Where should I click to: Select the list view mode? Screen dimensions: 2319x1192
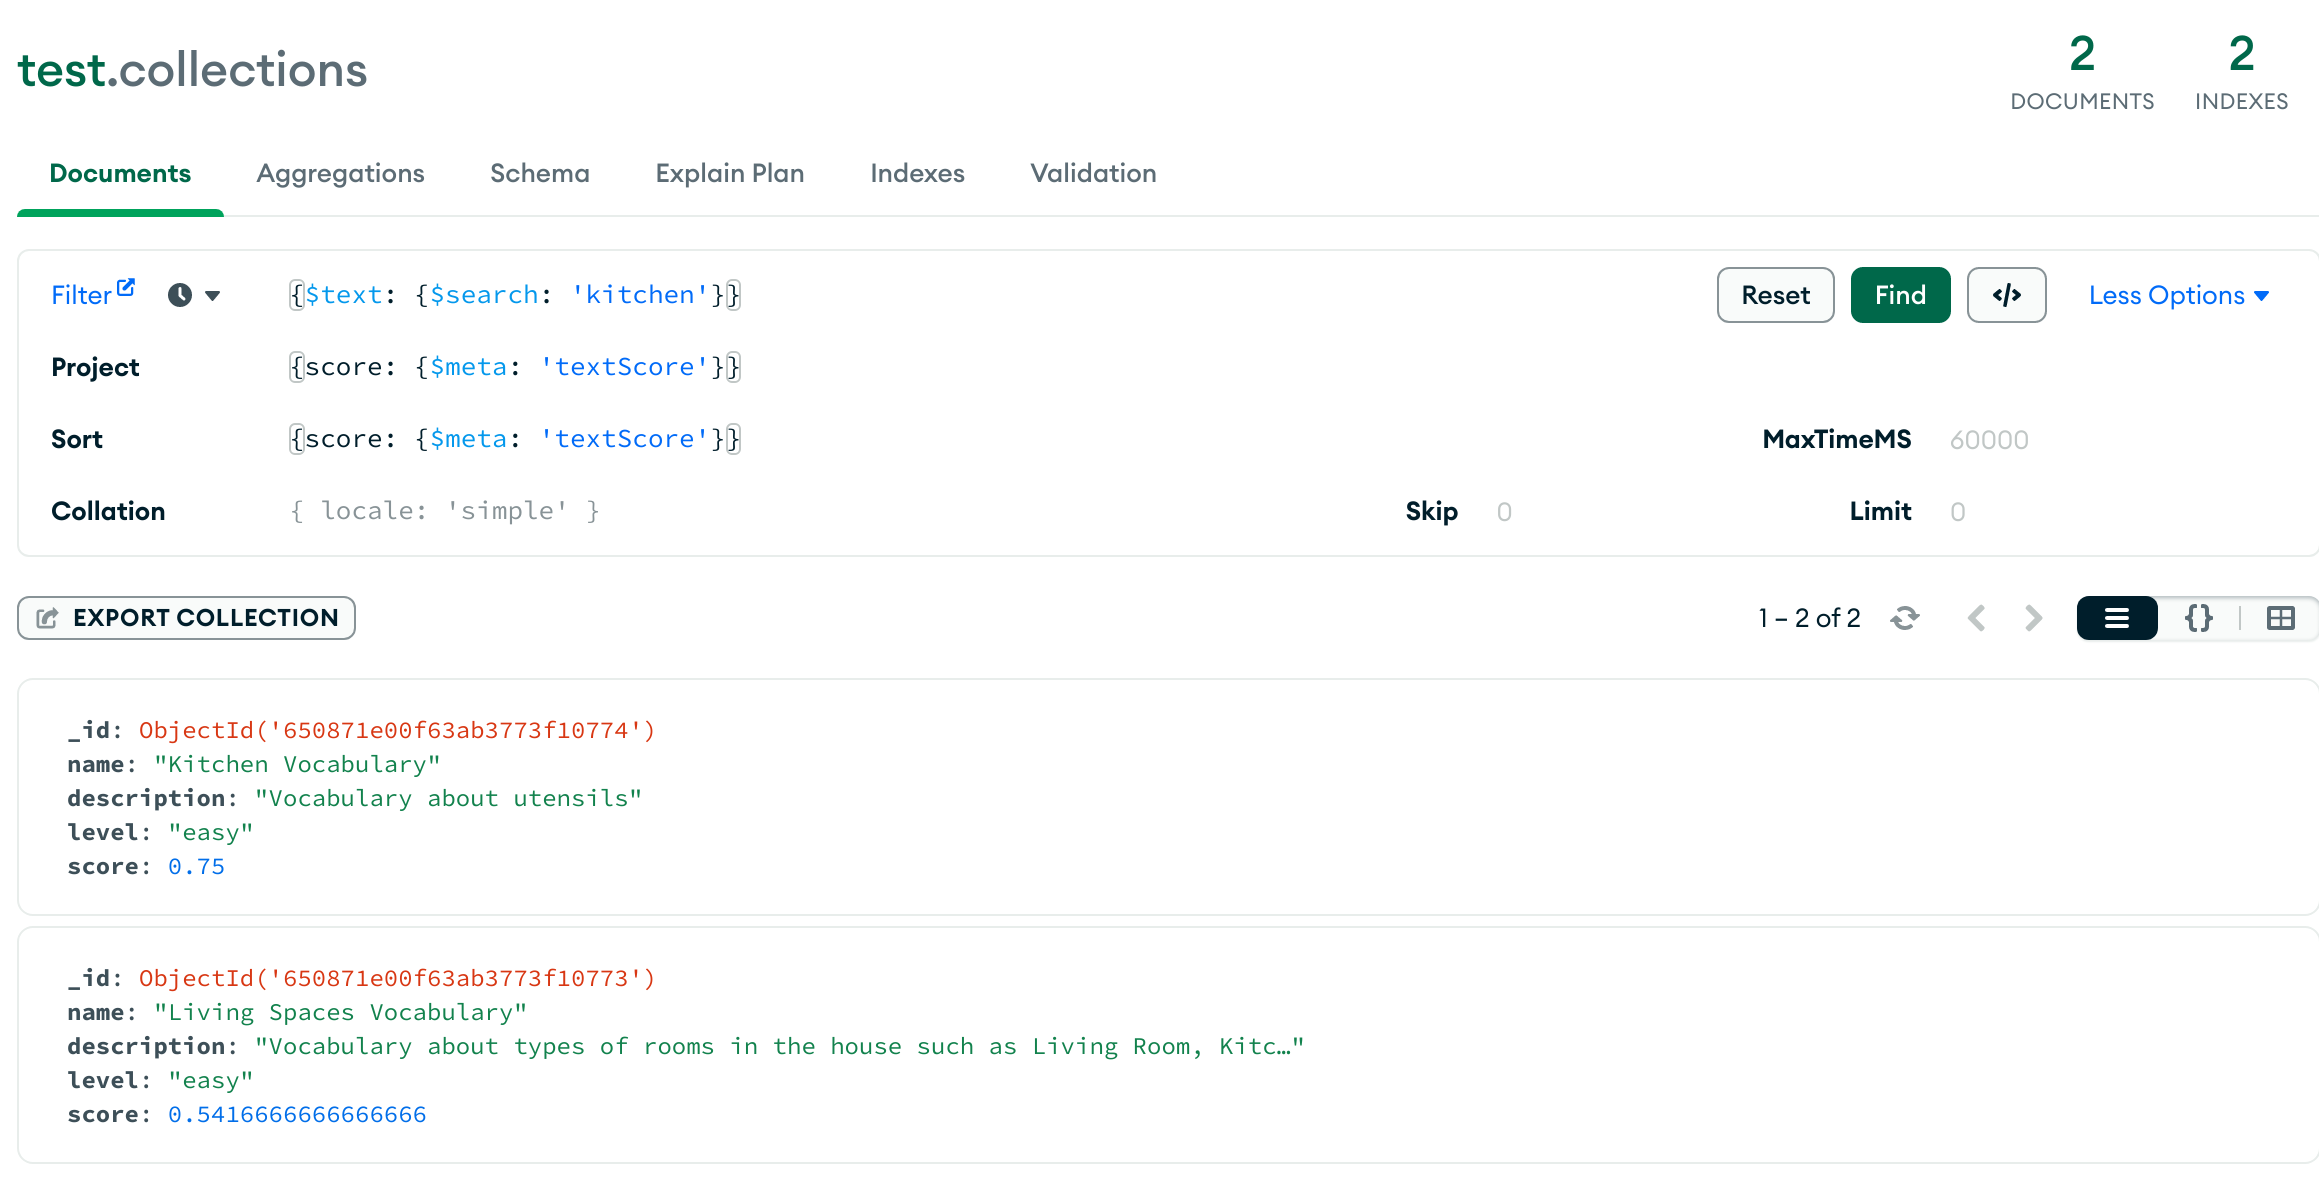pyautogui.click(x=2117, y=618)
